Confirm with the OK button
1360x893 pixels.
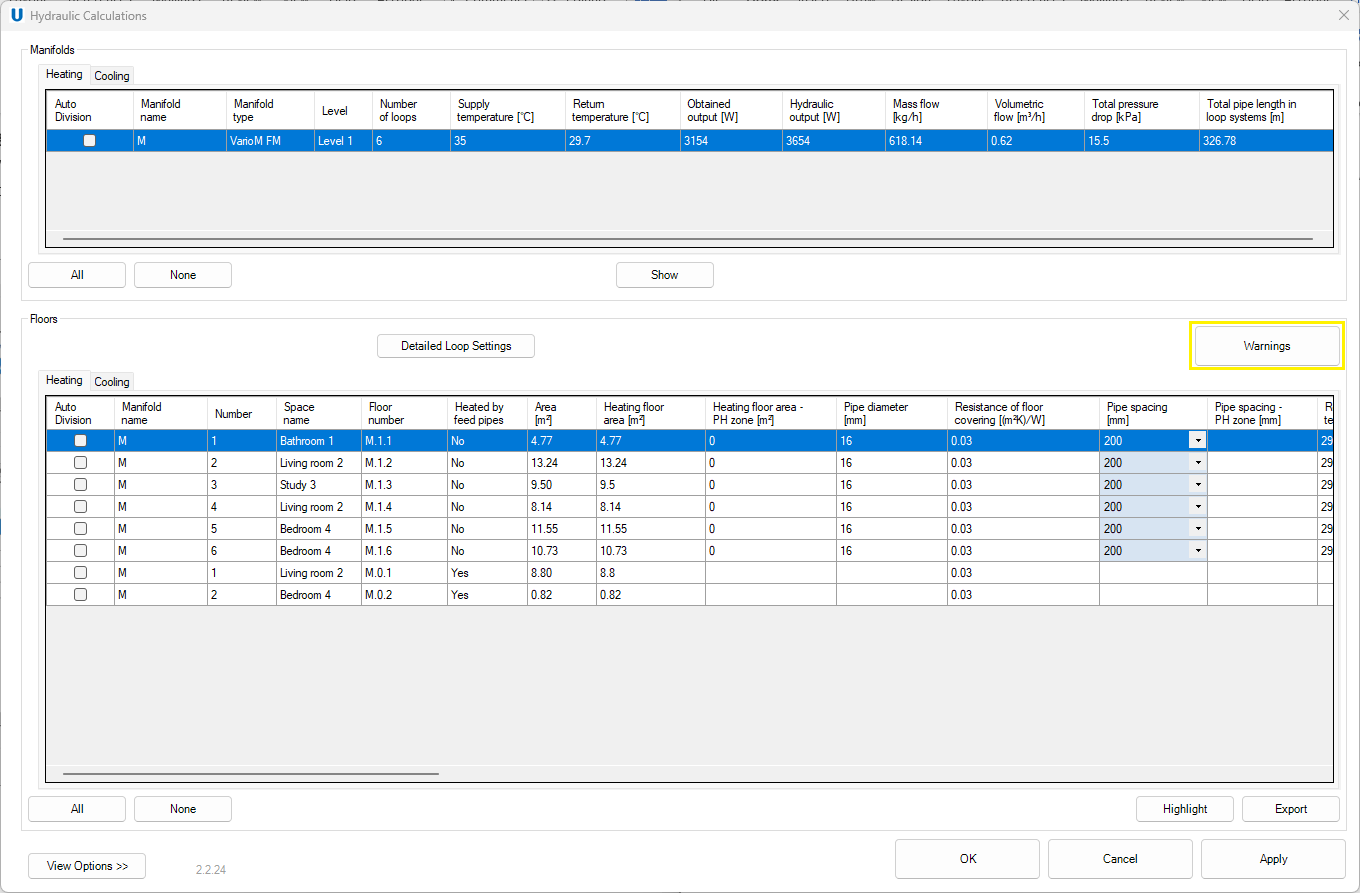coord(967,859)
